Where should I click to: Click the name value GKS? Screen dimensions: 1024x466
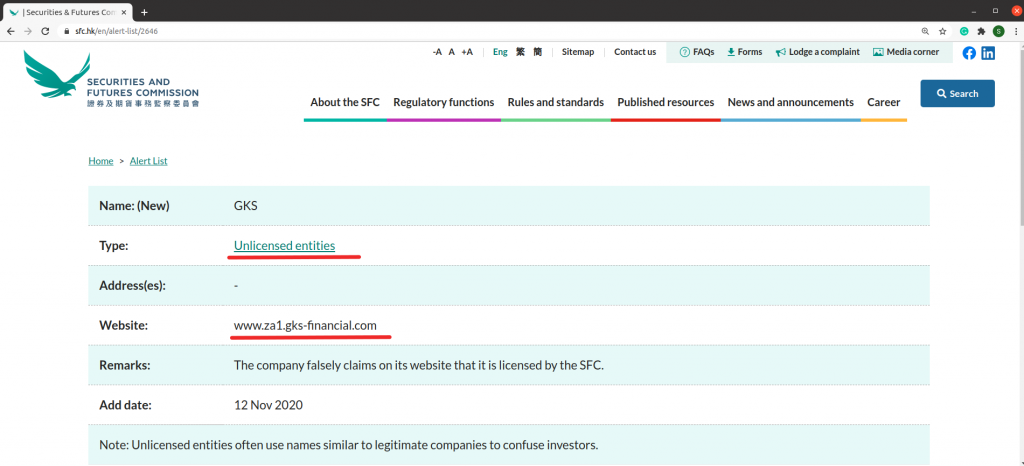coord(246,206)
